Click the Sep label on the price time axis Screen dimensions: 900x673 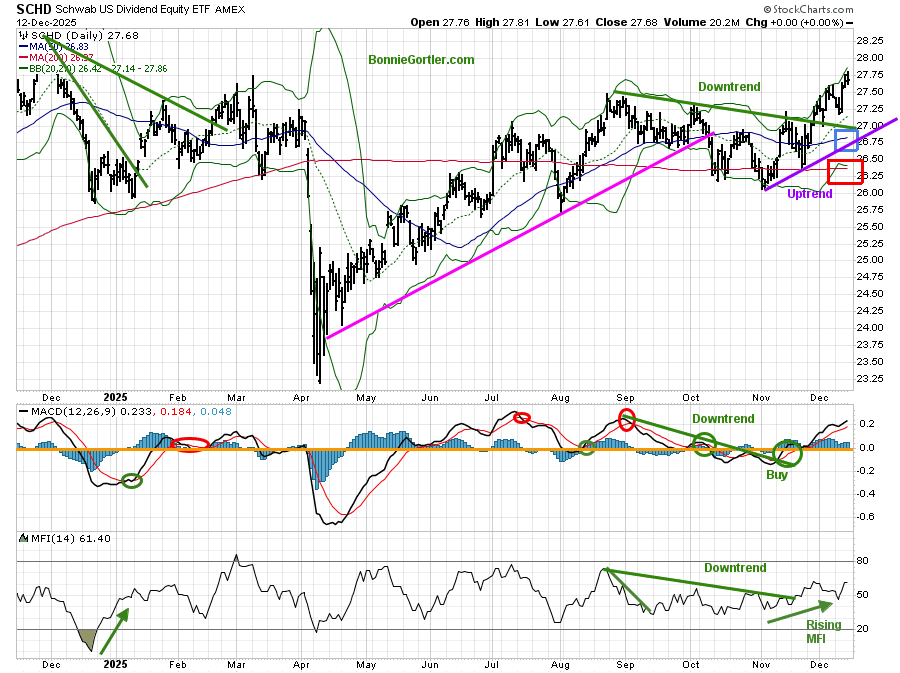pyautogui.click(x=625, y=397)
